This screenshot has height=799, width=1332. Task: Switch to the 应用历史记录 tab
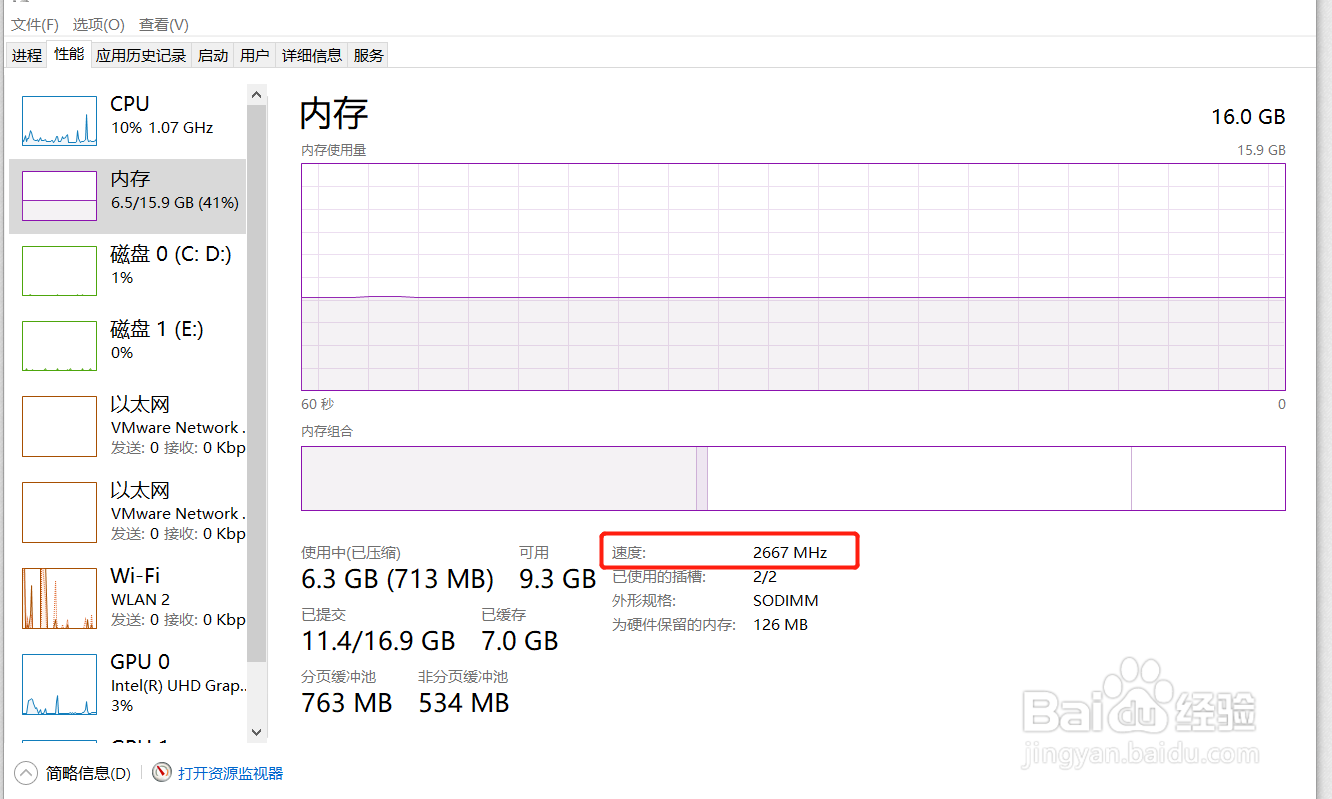point(141,56)
